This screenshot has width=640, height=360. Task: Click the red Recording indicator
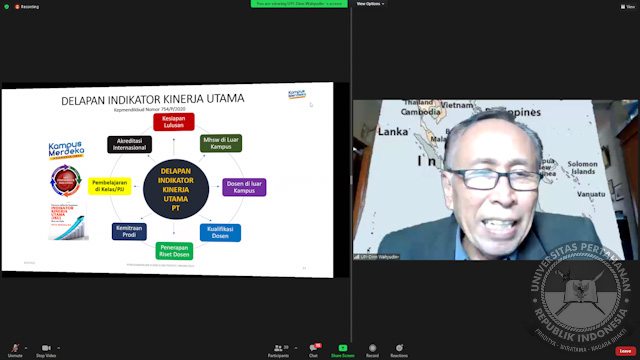27,7
